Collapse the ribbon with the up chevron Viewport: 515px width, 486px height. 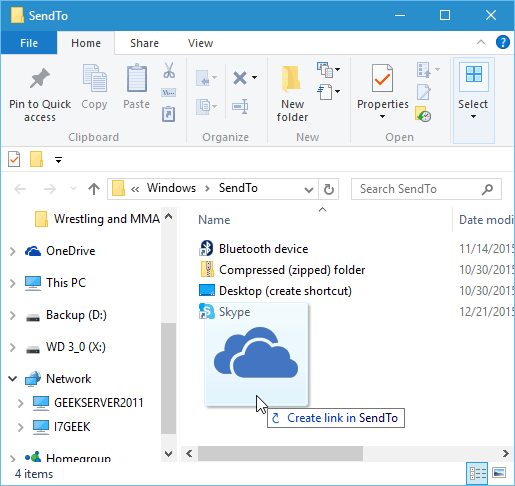click(481, 42)
